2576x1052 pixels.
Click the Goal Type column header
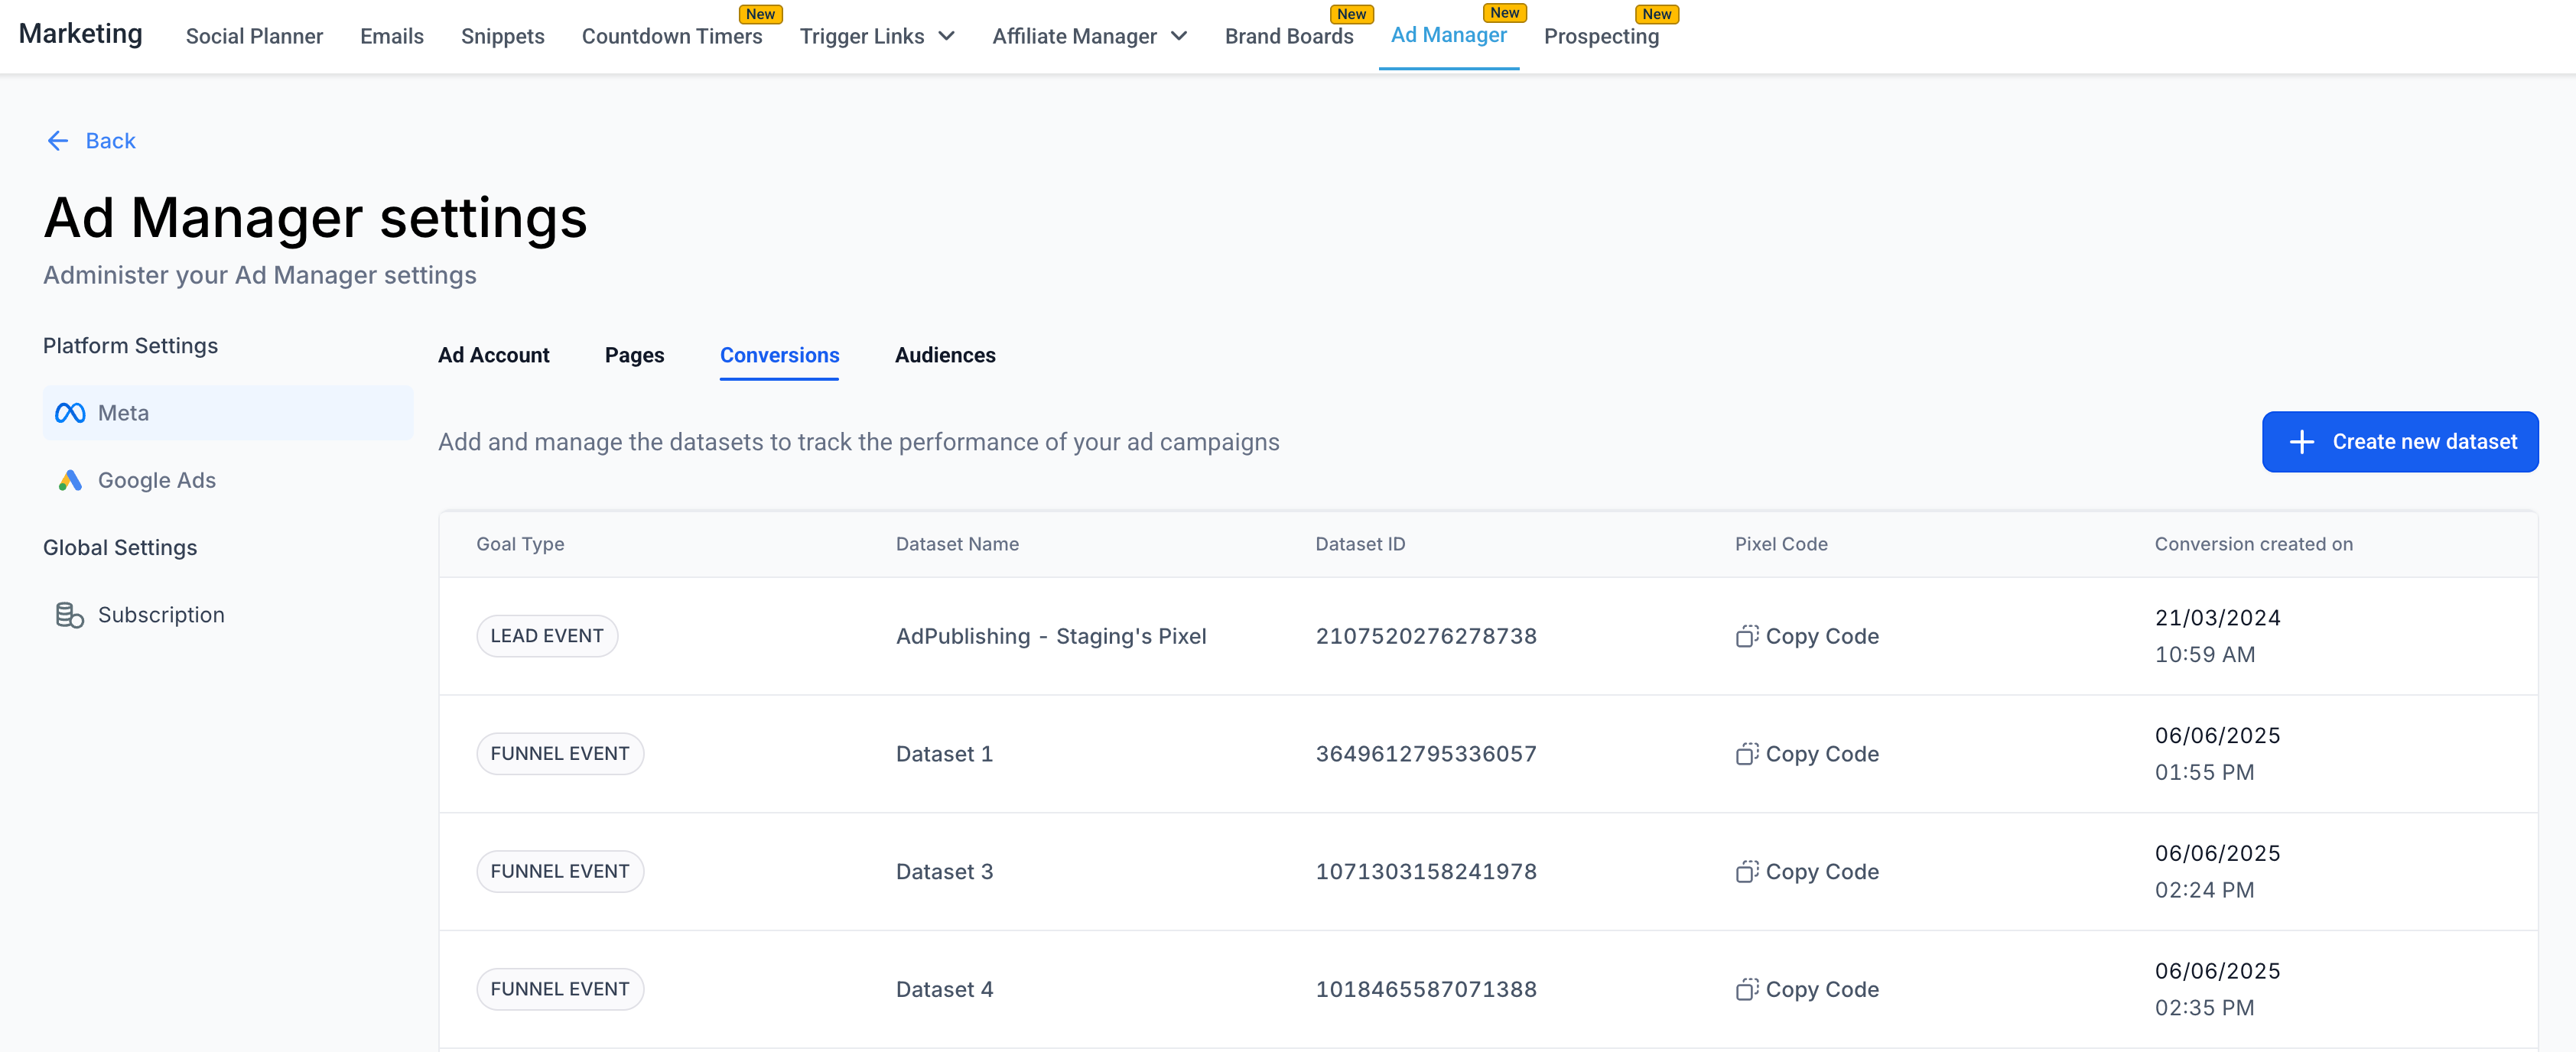pos(520,544)
